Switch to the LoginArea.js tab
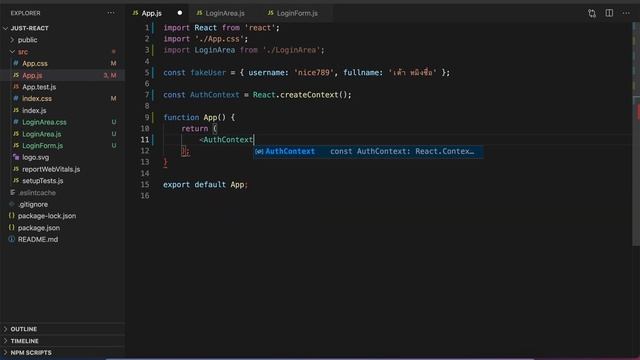This screenshot has height=360, width=640. pyautogui.click(x=225, y=13)
